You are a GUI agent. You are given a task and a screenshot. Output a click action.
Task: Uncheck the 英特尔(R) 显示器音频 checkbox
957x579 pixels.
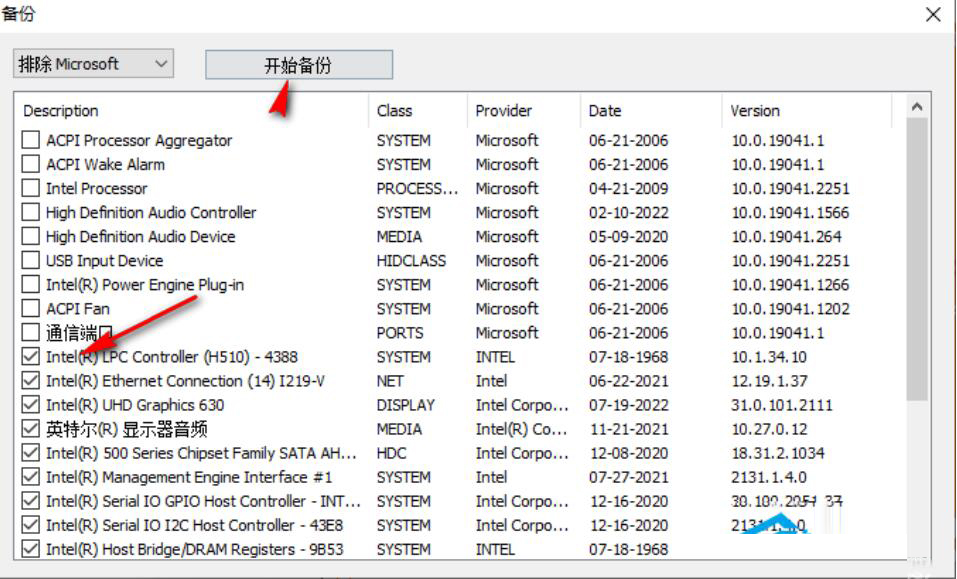[x=31, y=429]
